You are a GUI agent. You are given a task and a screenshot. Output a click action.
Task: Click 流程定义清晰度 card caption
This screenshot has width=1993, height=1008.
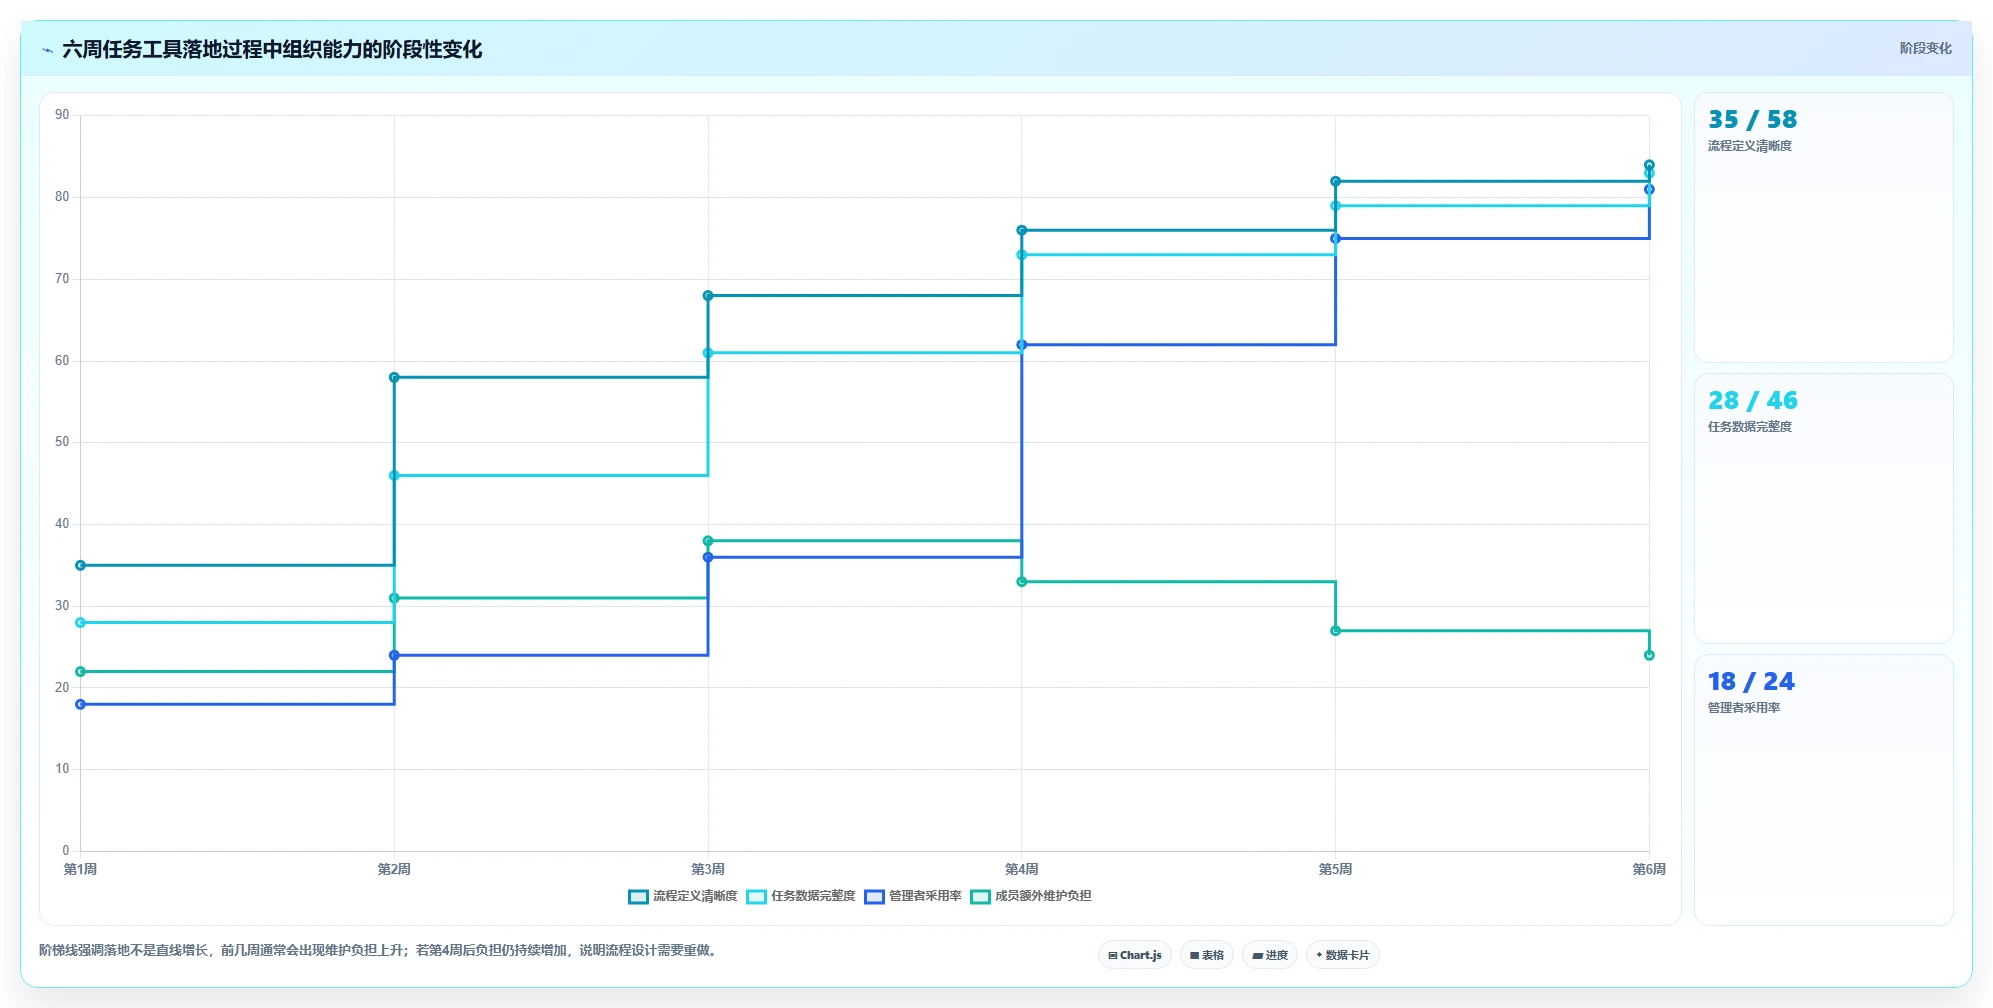[1749, 146]
